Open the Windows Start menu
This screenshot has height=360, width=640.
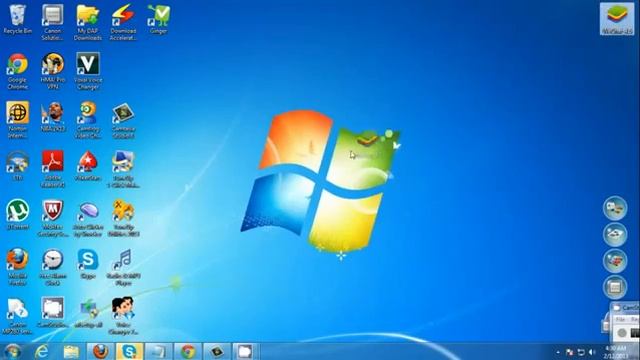click(13, 351)
